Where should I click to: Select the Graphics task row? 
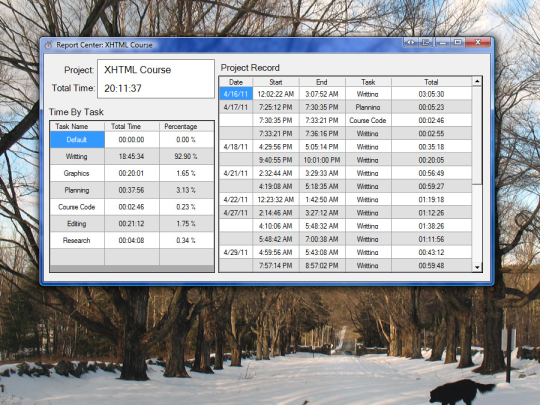77,173
